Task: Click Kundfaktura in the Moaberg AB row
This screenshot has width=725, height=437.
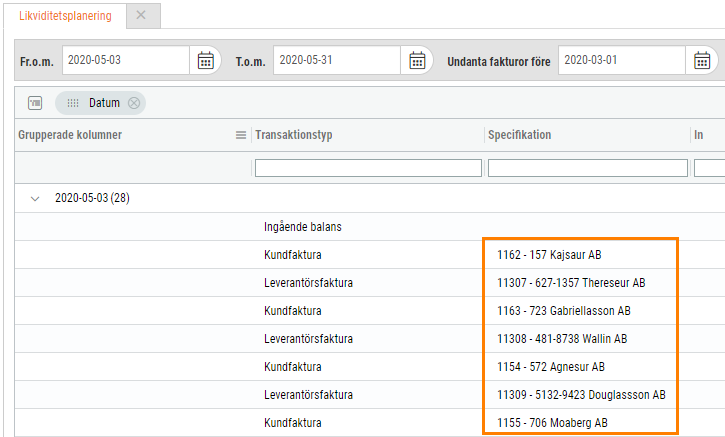Action: 293,423
